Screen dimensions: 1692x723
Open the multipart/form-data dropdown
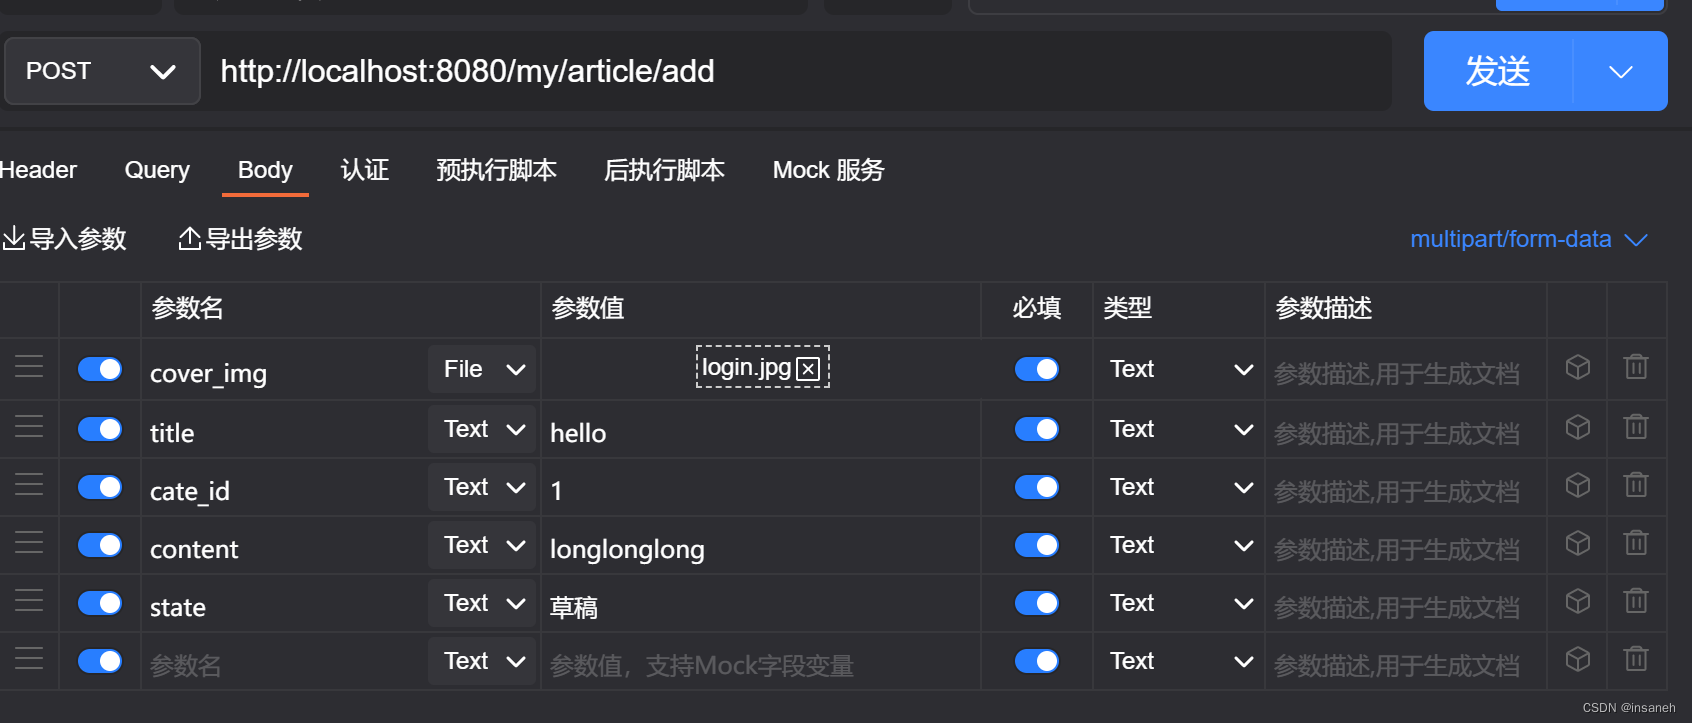tap(1528, 239)
